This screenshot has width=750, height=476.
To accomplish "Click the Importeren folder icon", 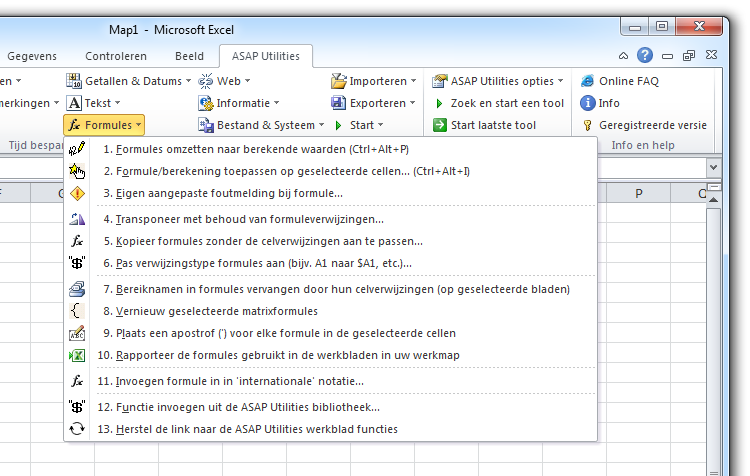I will click(339, 81).
